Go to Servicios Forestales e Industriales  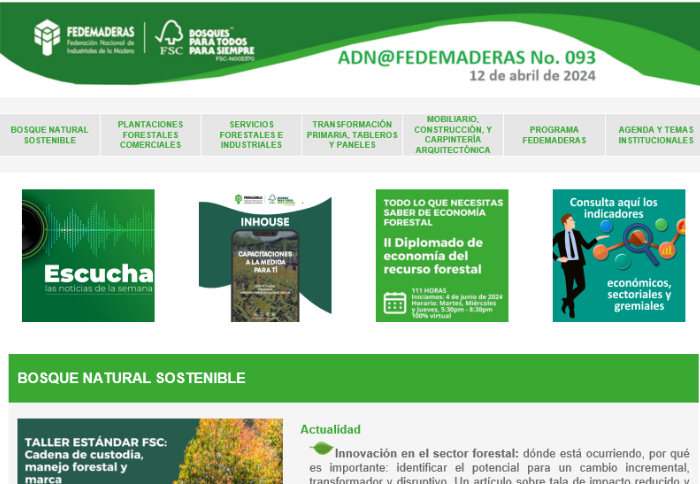tap(251, 135)
